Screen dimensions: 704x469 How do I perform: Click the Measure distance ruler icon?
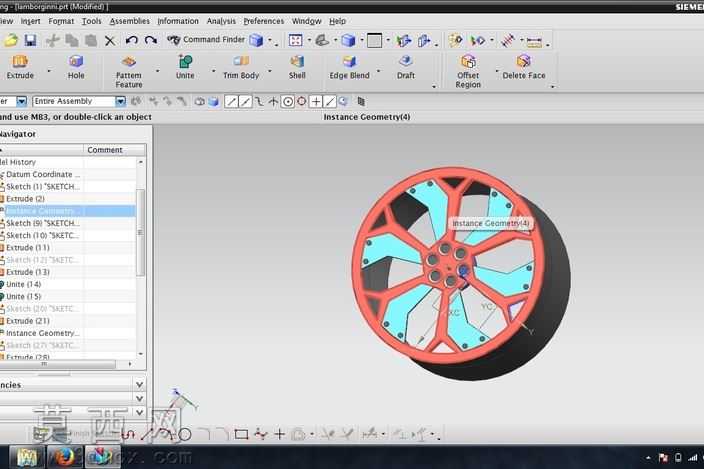[534, 41]
